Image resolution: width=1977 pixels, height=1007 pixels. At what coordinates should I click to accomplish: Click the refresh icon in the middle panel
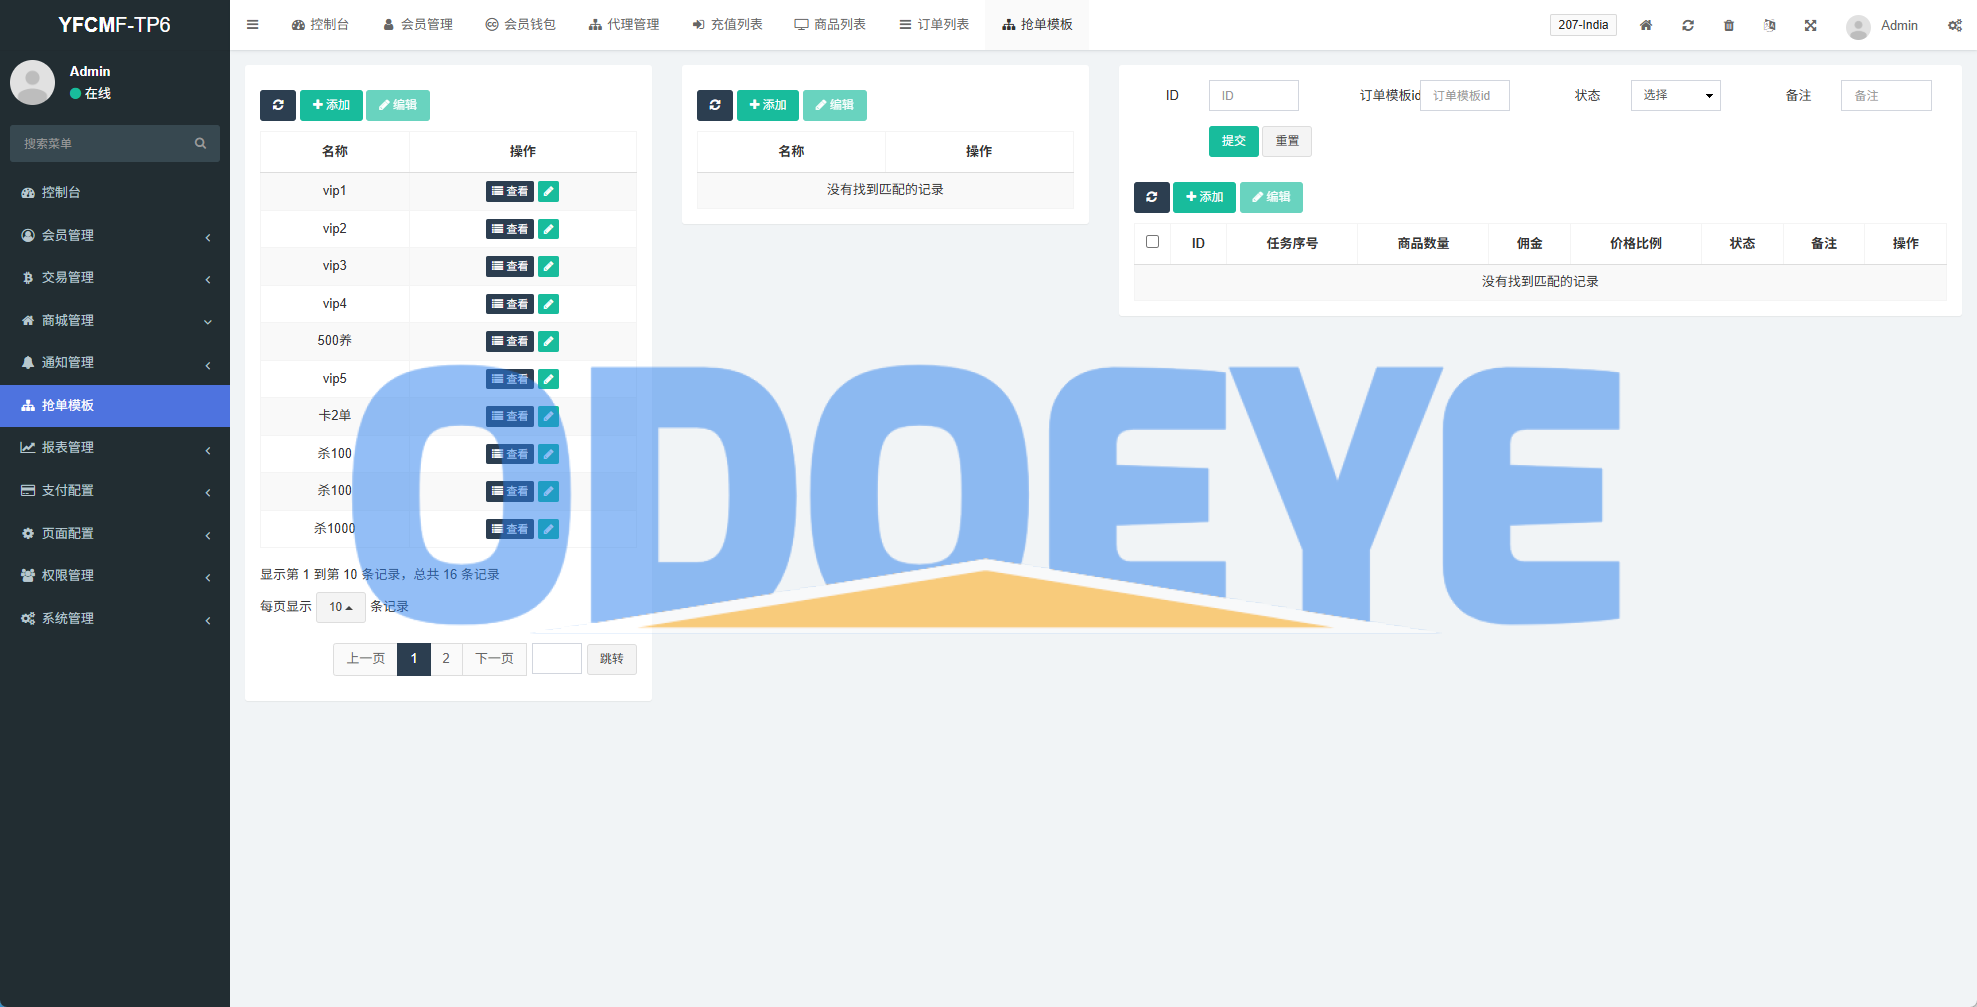(714, 105)
